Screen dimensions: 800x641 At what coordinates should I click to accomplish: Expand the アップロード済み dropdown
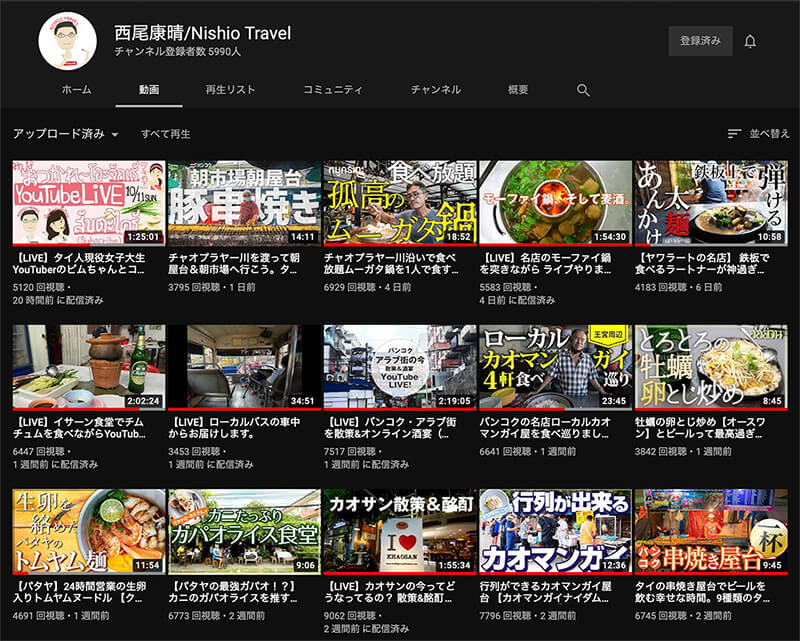coord(66,134)
